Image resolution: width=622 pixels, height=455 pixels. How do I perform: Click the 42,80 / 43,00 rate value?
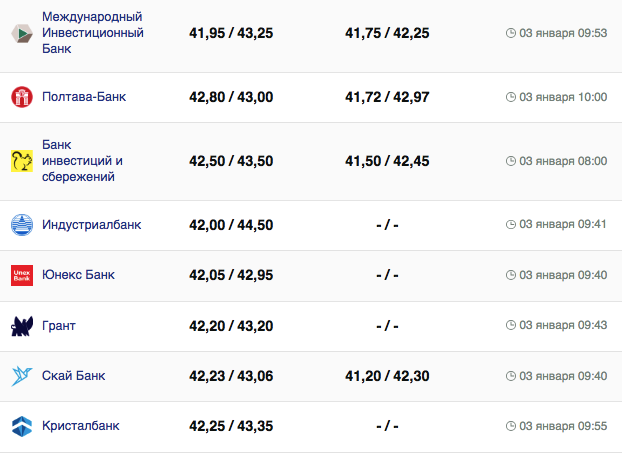[231, 97]
